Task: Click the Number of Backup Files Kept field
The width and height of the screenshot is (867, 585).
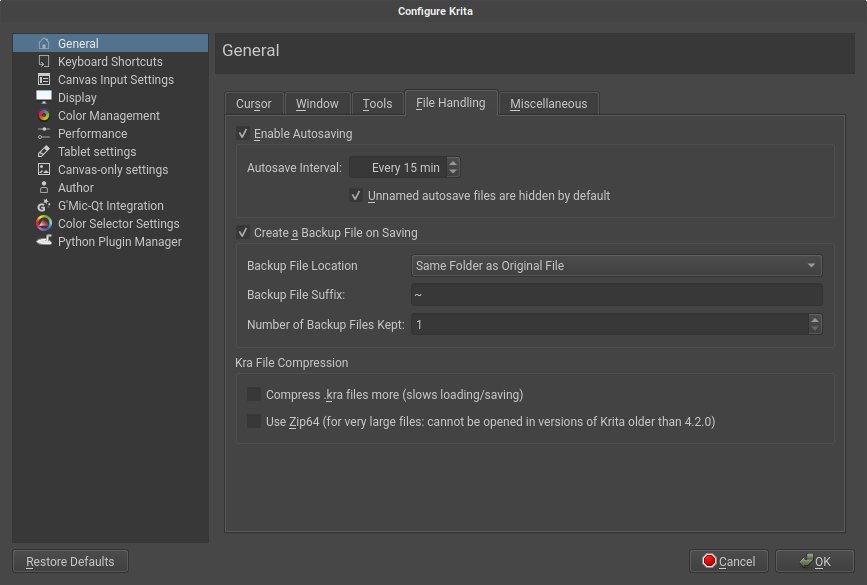Action: [610, 324]
